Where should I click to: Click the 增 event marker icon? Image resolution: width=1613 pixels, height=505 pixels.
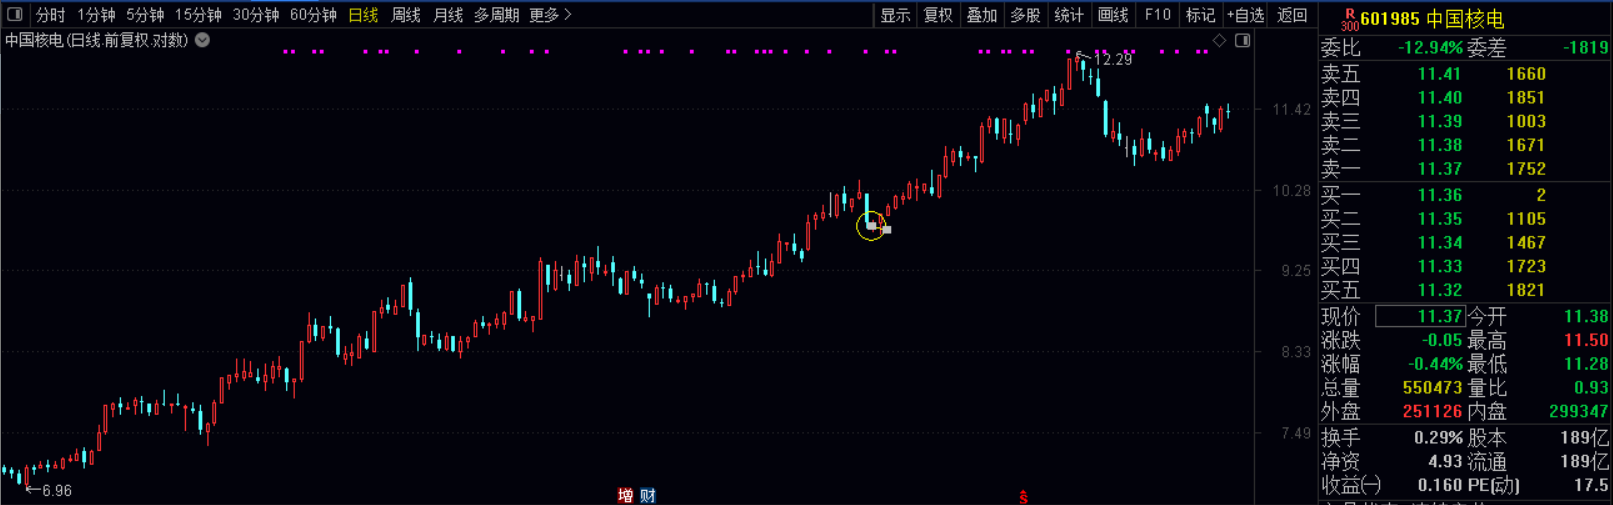pos(625,495)
